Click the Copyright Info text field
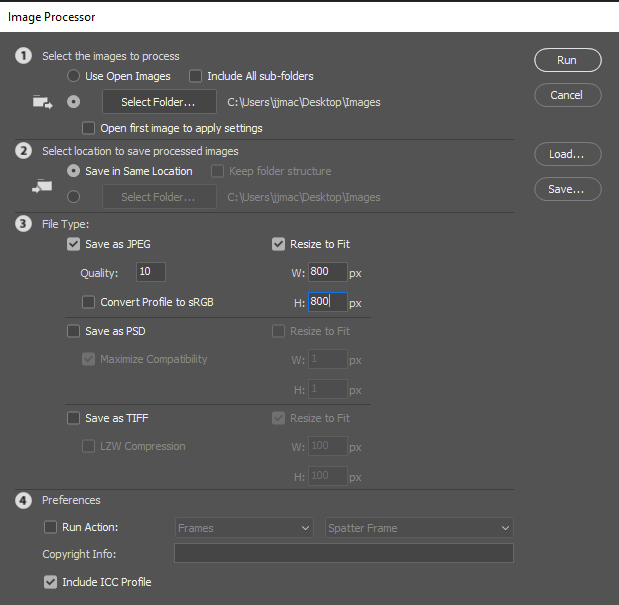This screenshot has width=619, height=605. [x=343, y=554]
